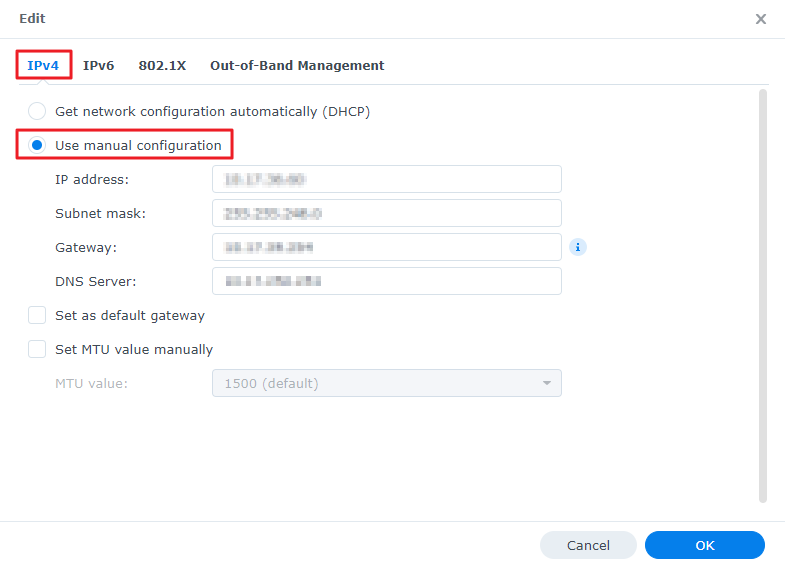Select Get network configuration automatically (DHCP)
Image resolution: width=785 pixels, height=566 pixels.
[37, 111]
